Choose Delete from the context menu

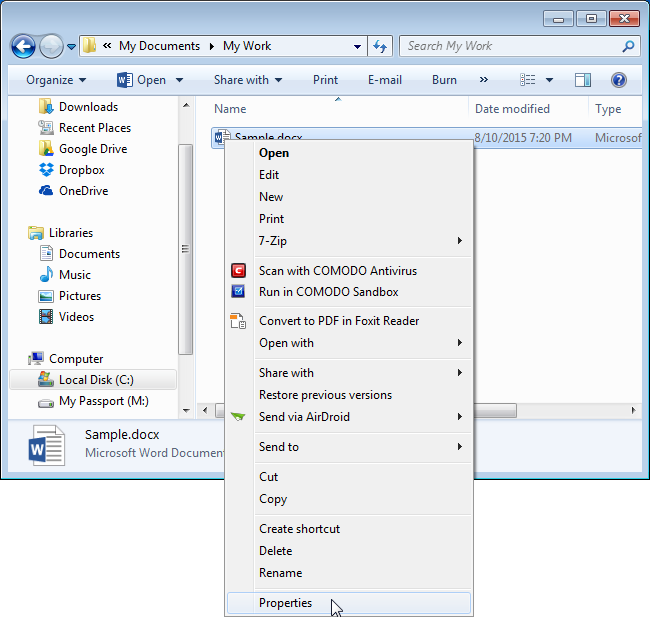click(x=348, y=551)
